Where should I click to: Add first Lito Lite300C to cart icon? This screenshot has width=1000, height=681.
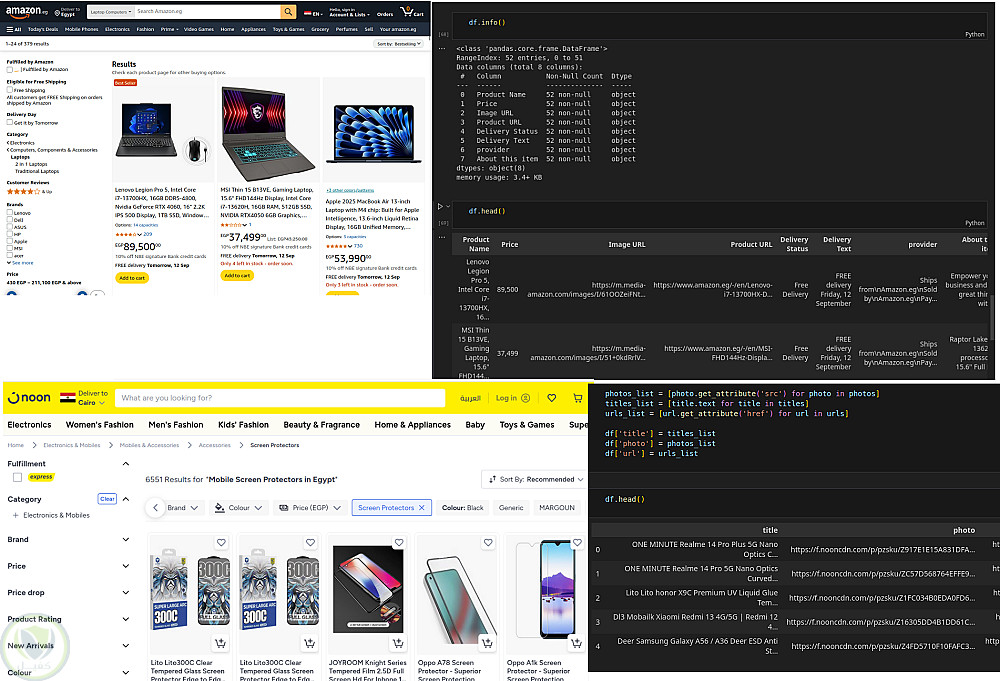[221, 643]
